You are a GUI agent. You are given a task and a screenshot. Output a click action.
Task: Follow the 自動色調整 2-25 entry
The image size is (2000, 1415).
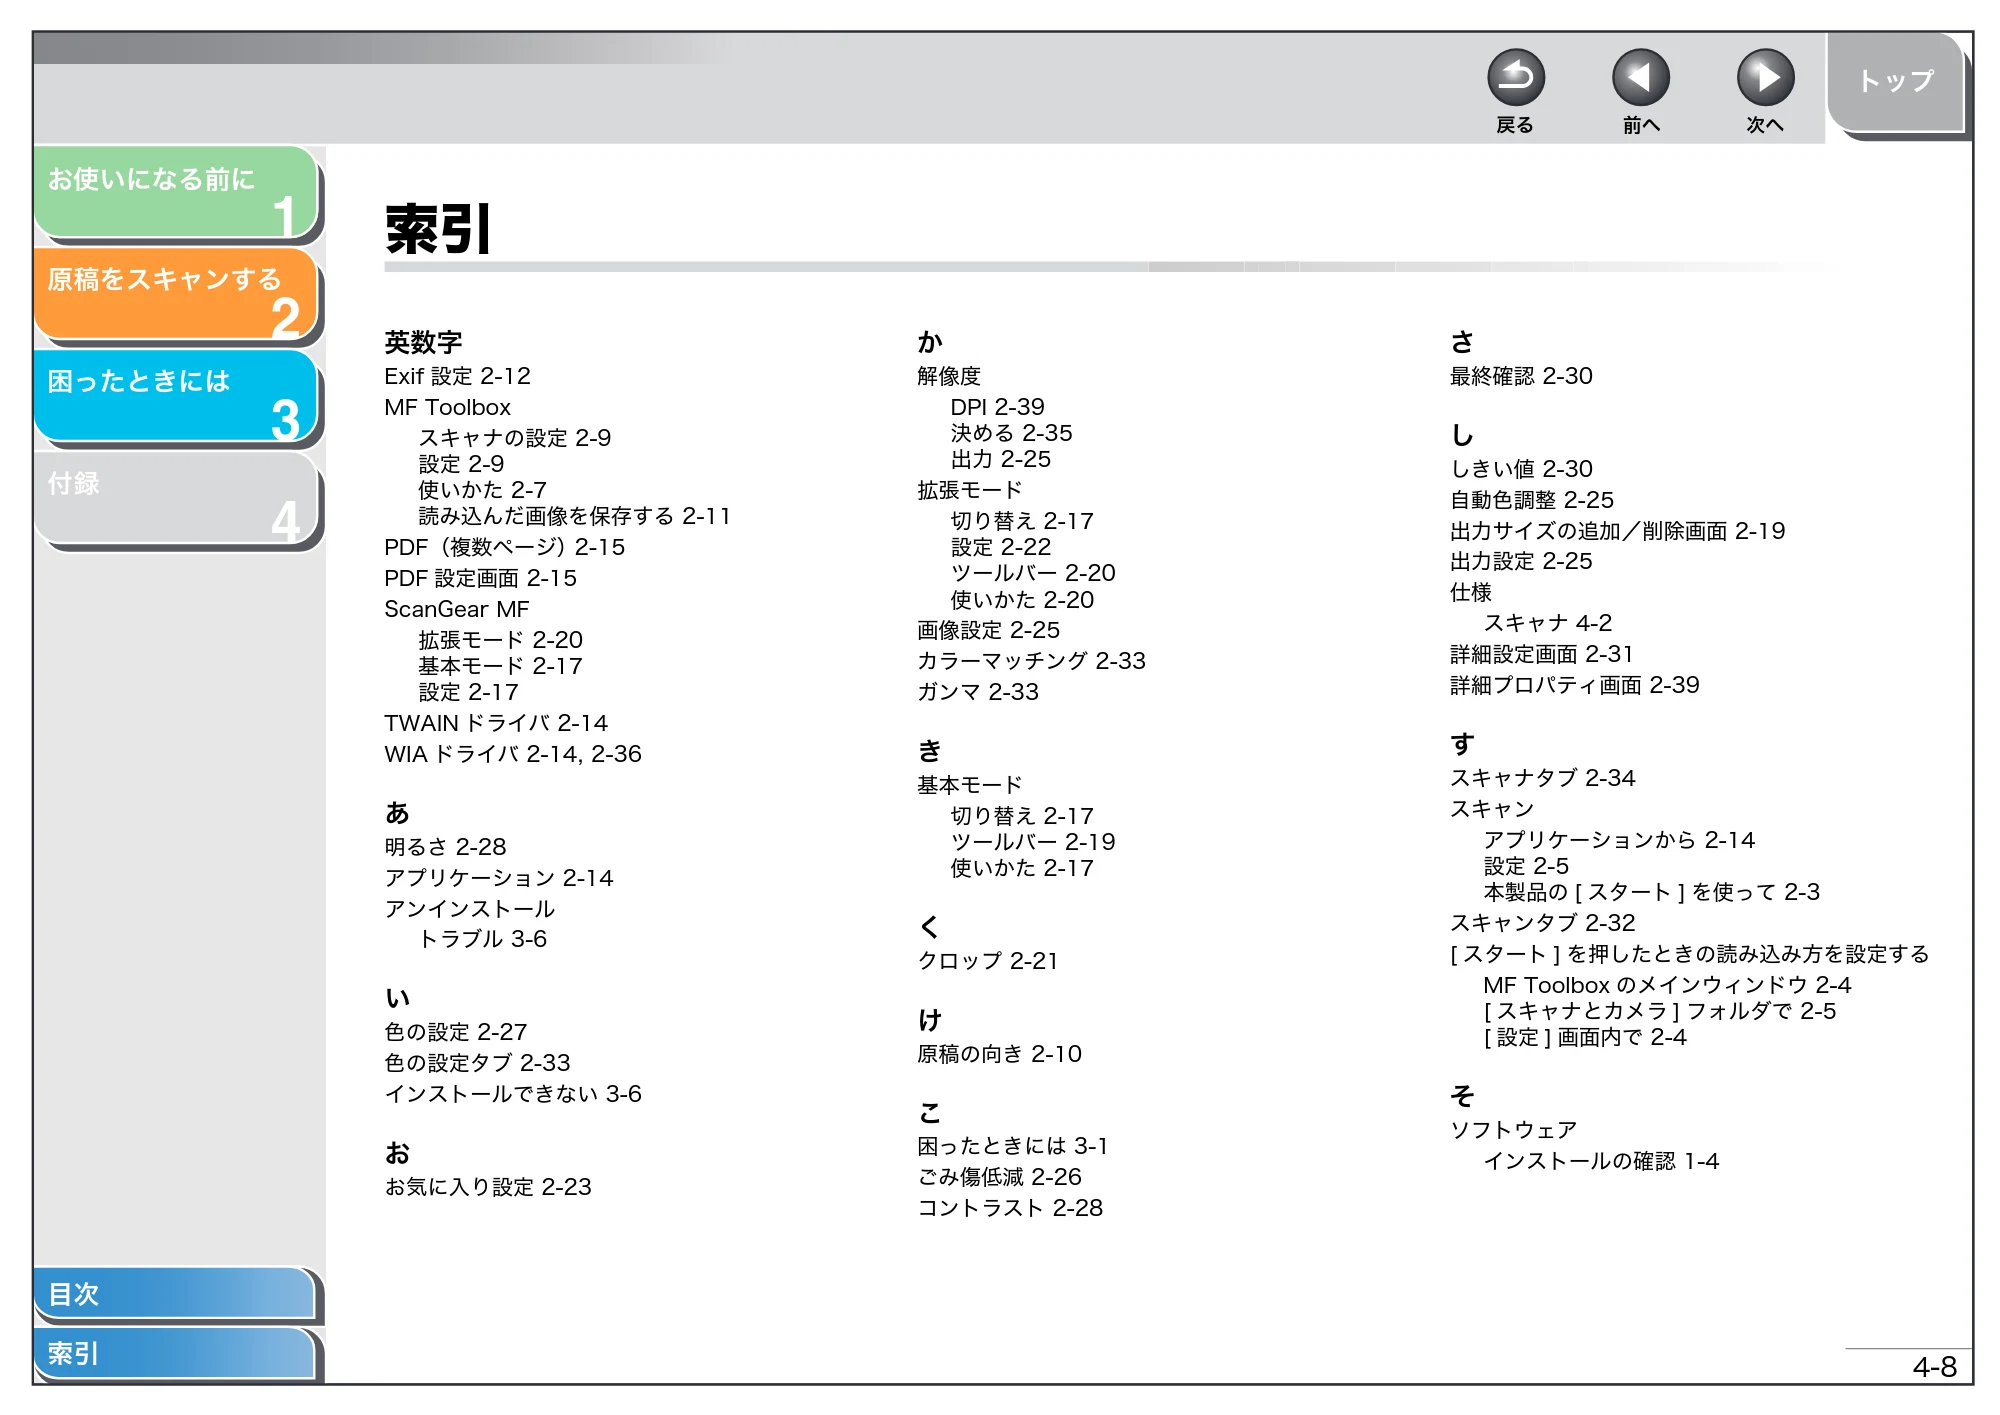point(1532,500)
